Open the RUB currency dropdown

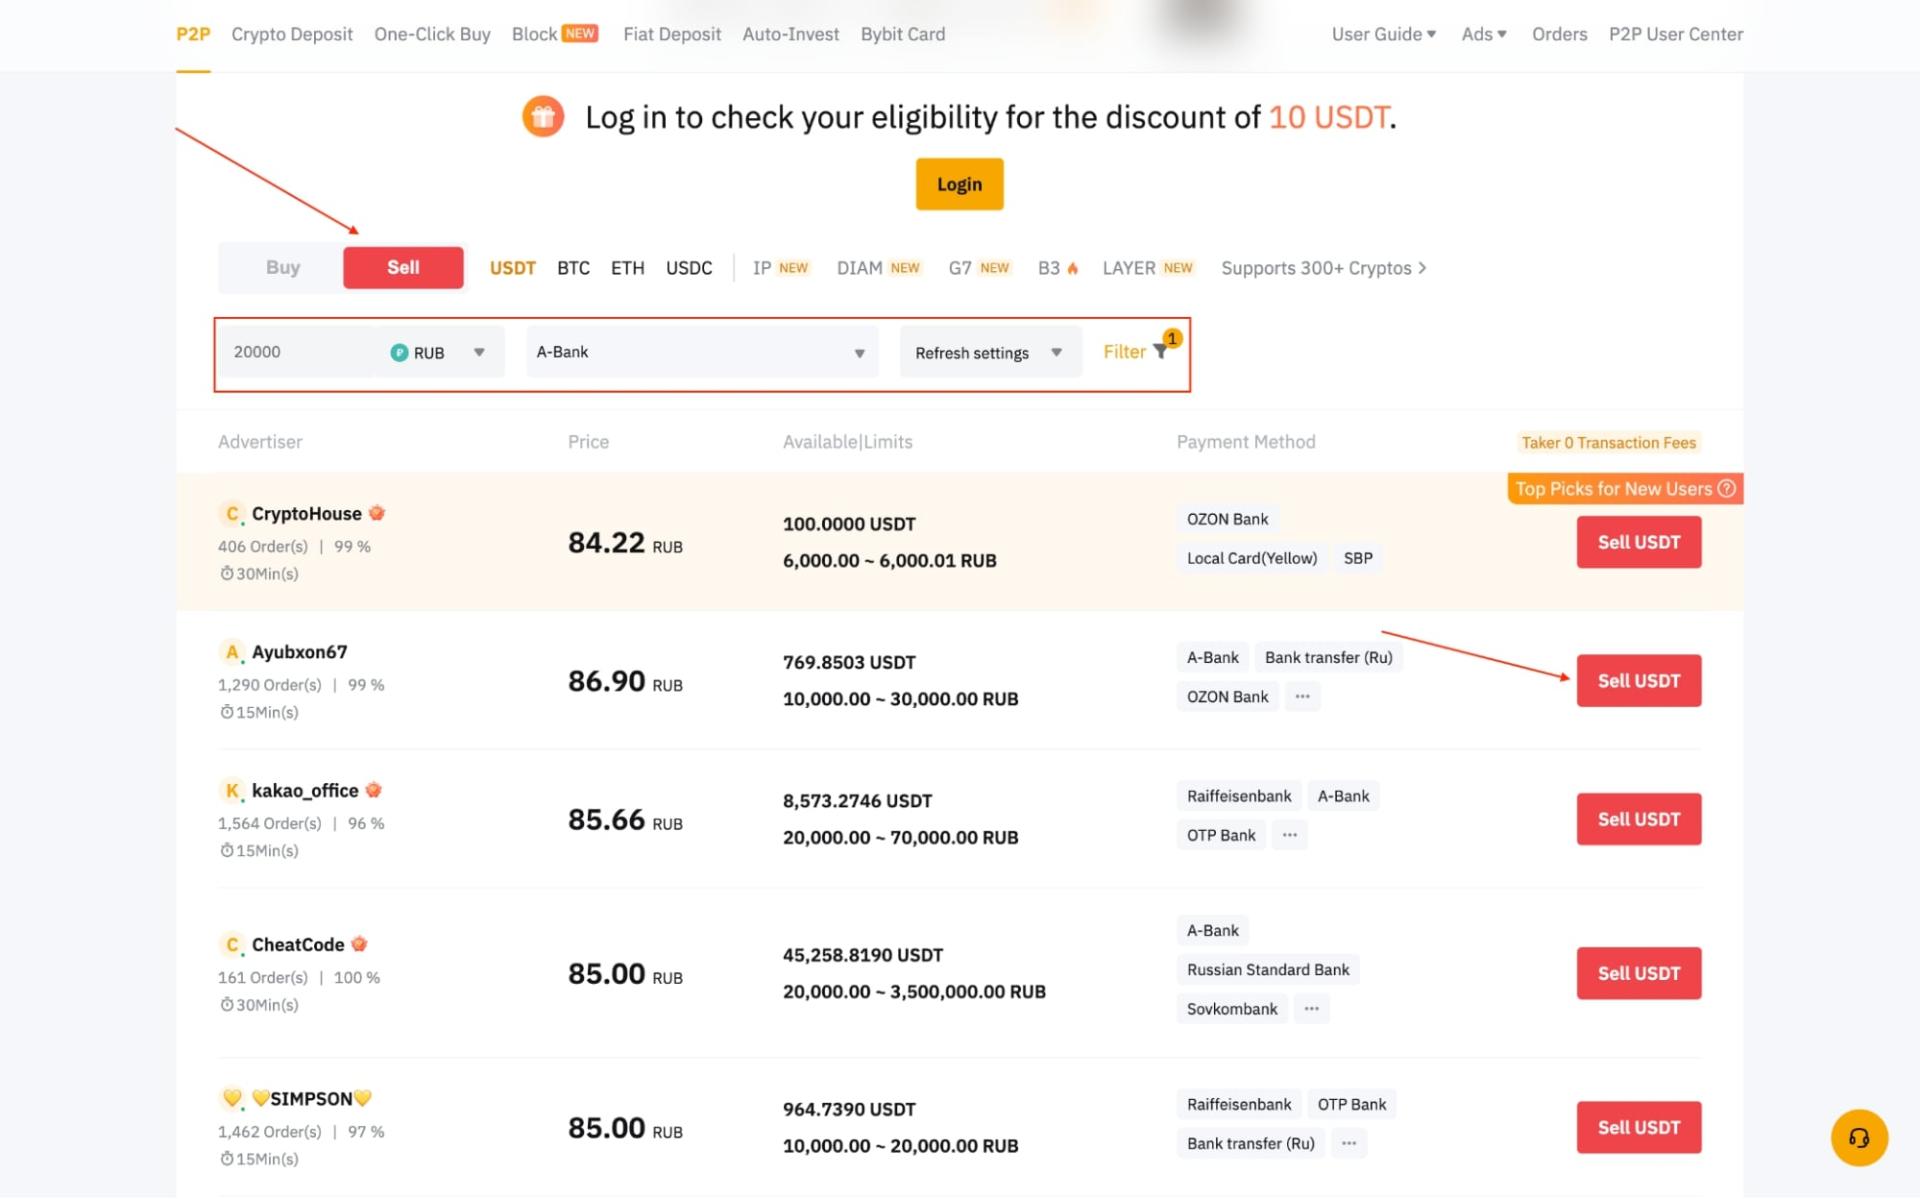[440, 352]
